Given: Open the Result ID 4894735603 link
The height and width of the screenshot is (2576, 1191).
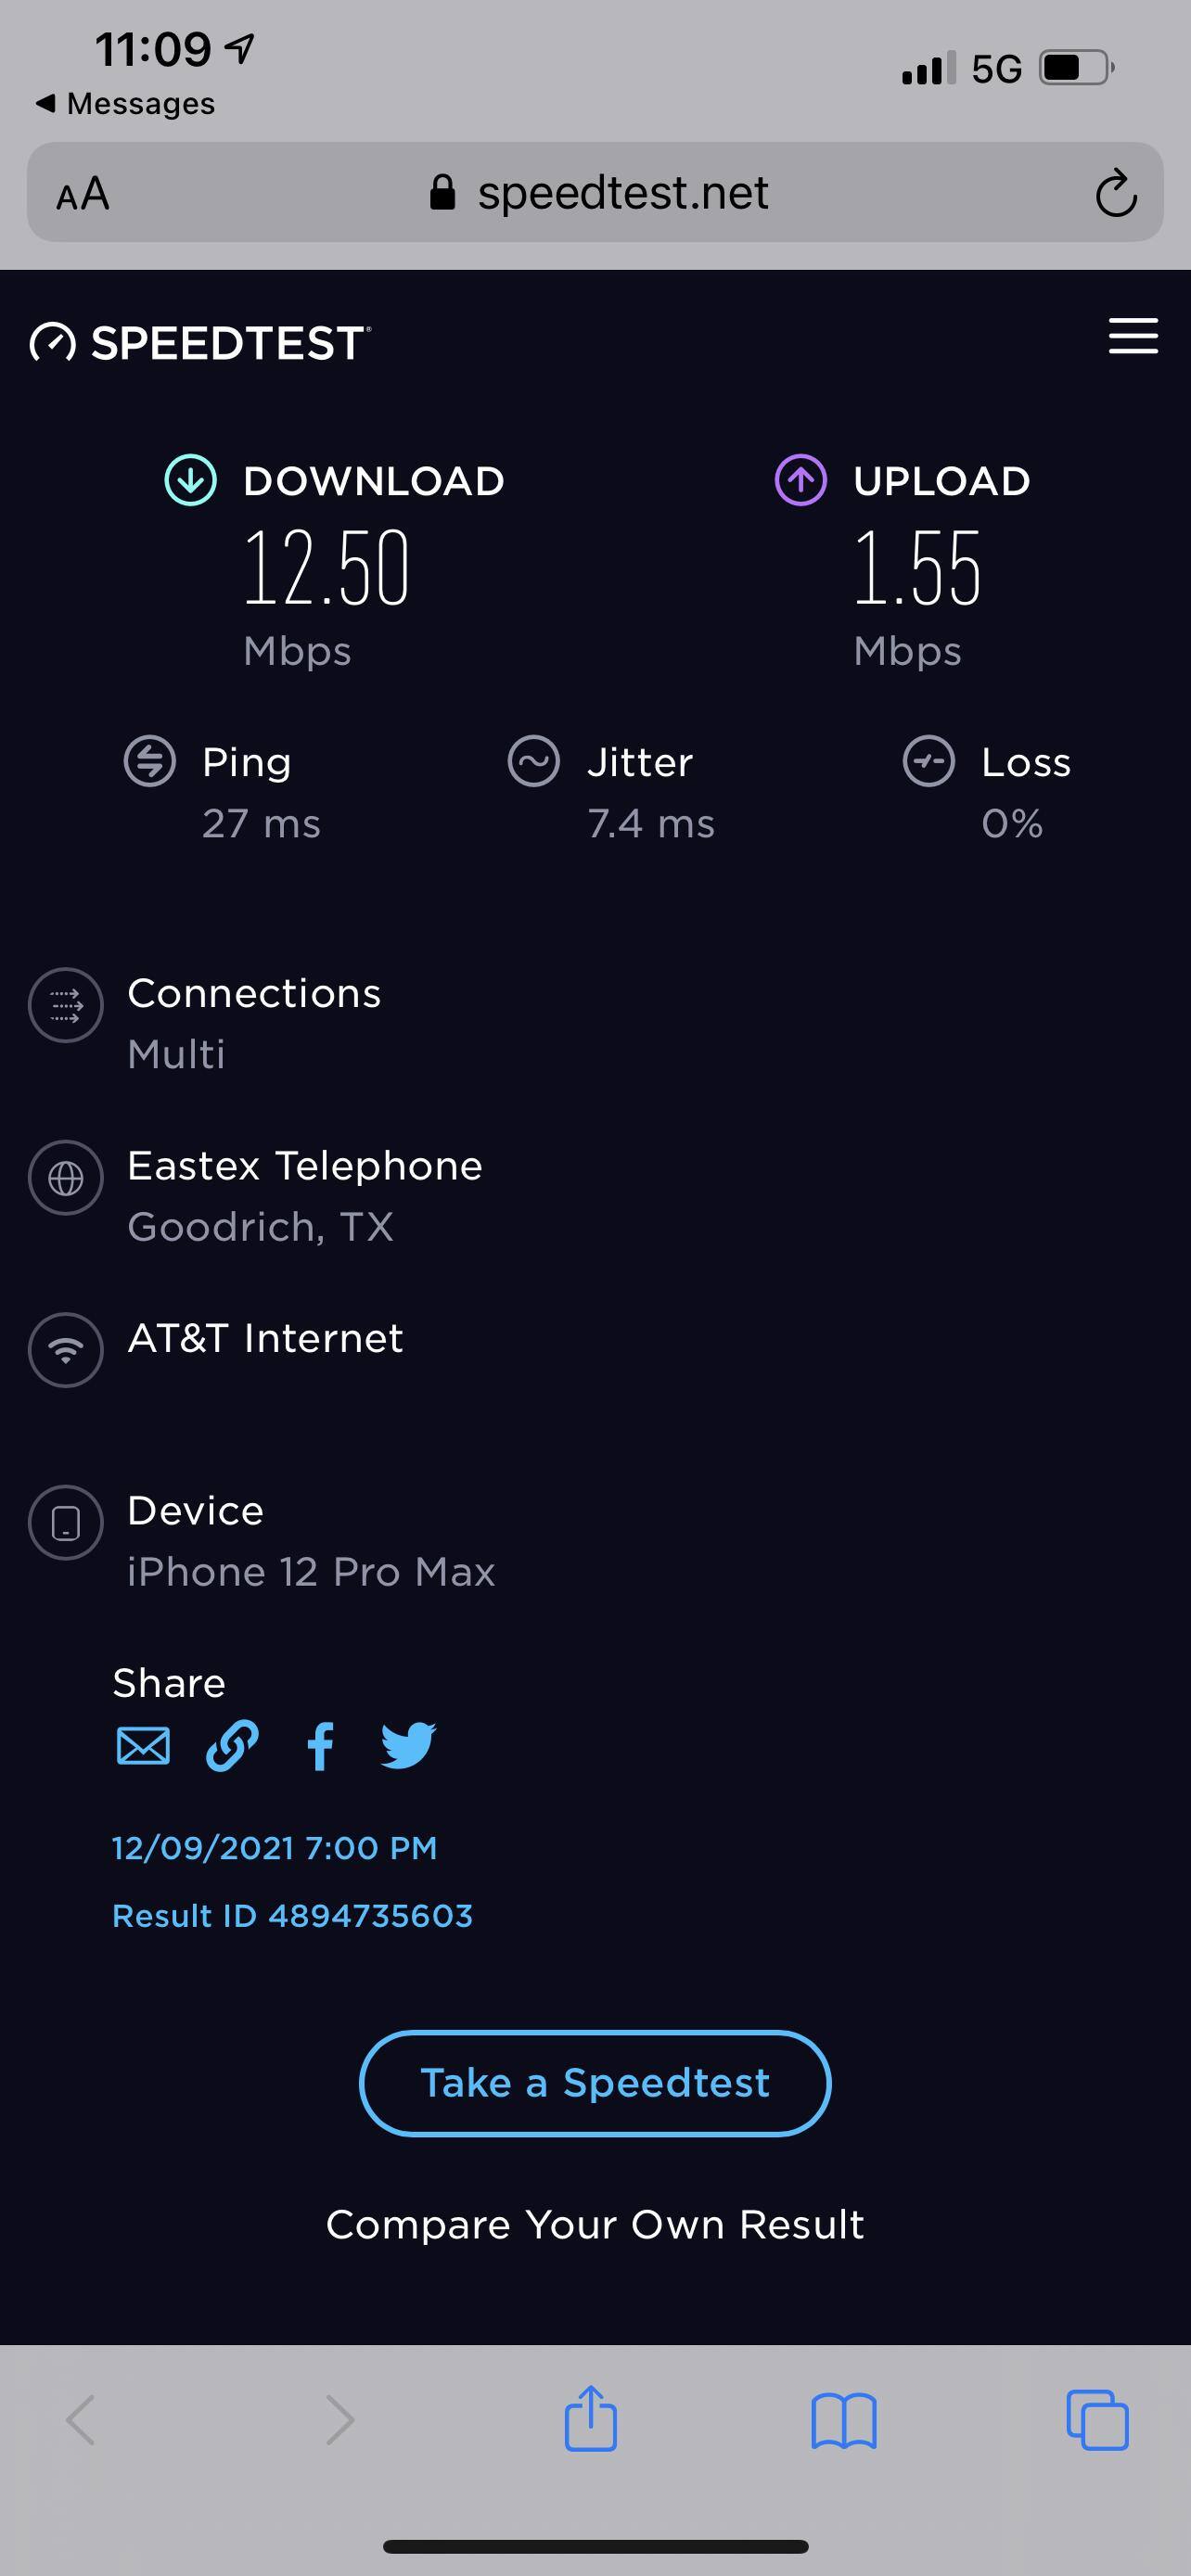Looking at the screenshot, I should click(x=292, y=1916).
